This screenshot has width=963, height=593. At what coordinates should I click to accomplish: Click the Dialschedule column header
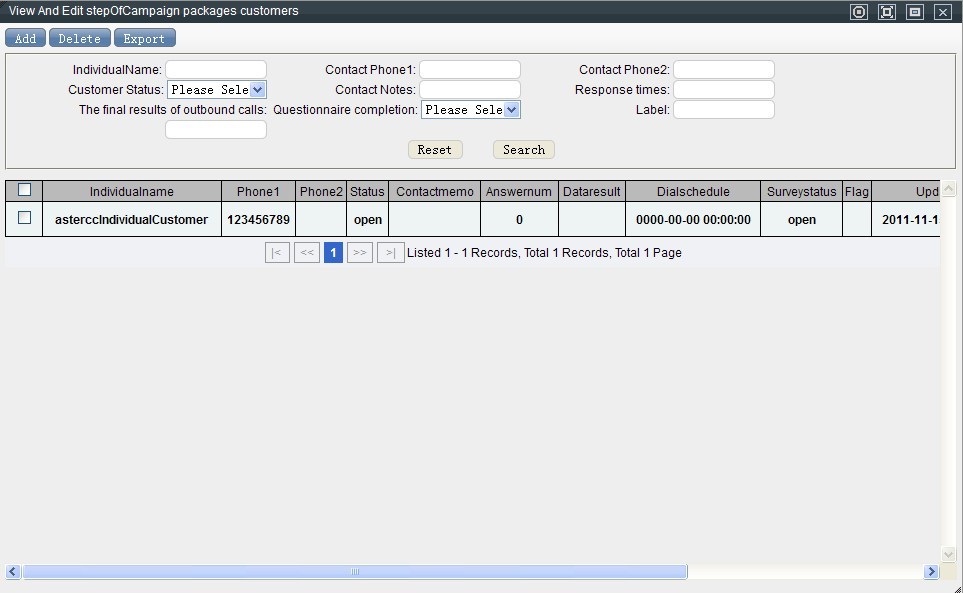click(693, 191)
